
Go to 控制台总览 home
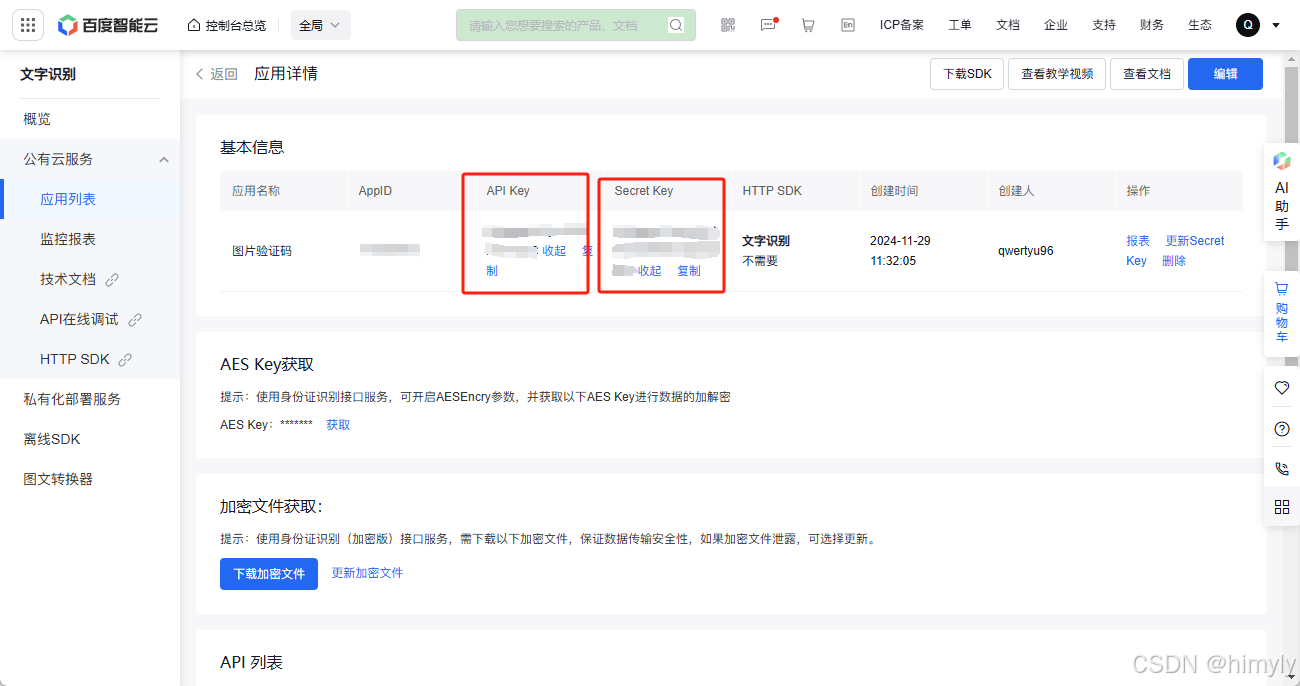tap(227, 25)
